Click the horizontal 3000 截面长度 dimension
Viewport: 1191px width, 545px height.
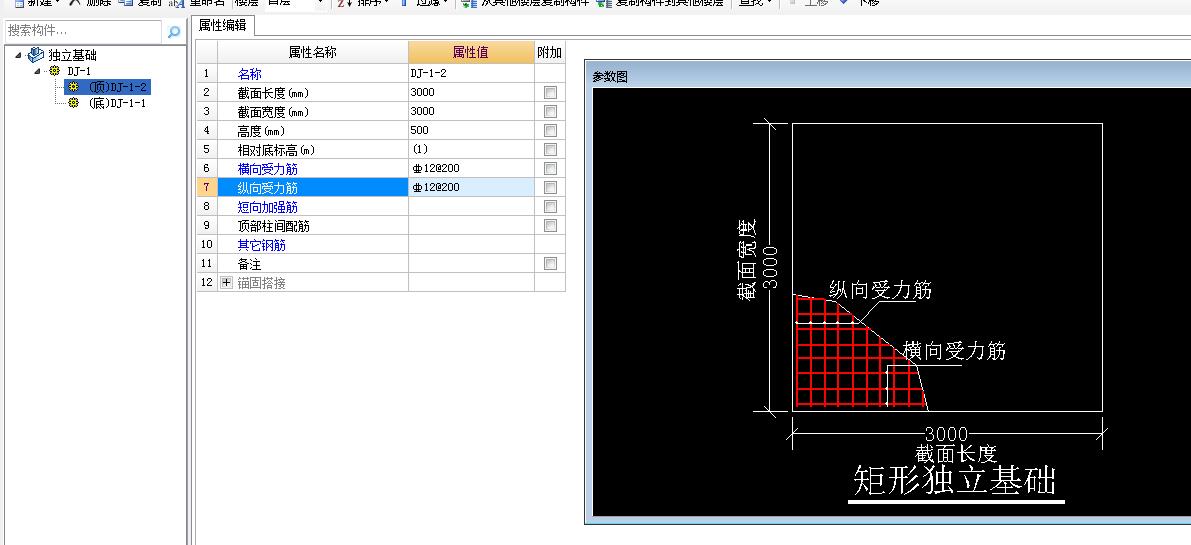946,435
